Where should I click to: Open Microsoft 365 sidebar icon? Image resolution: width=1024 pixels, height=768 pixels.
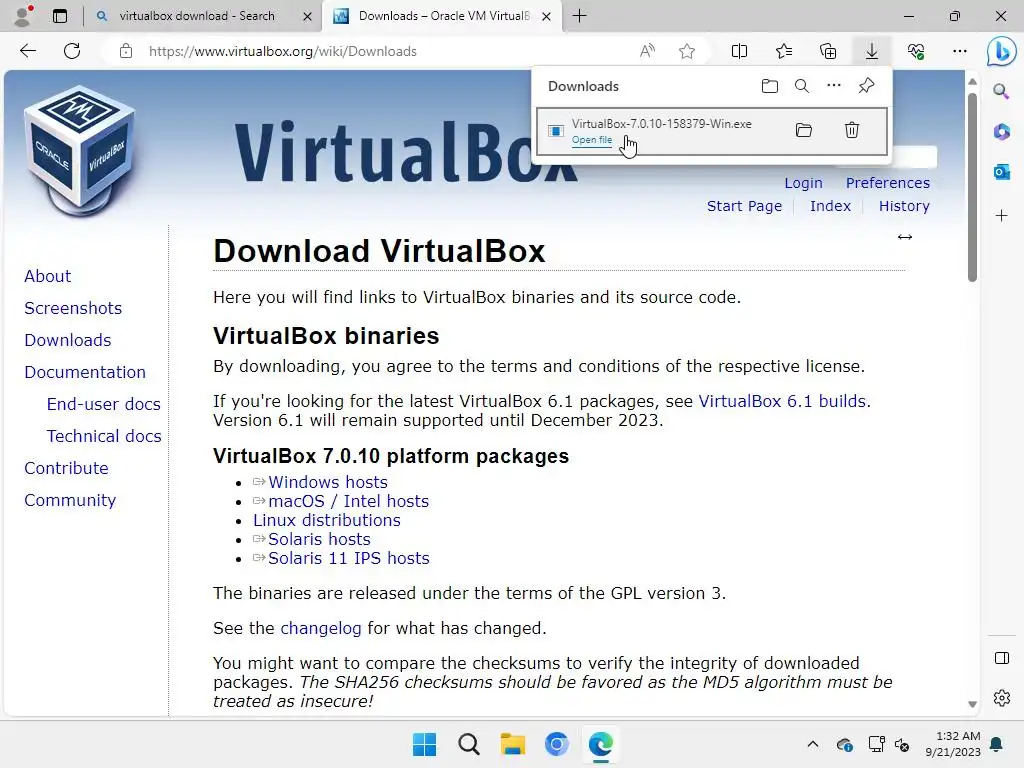[1001, 132]
